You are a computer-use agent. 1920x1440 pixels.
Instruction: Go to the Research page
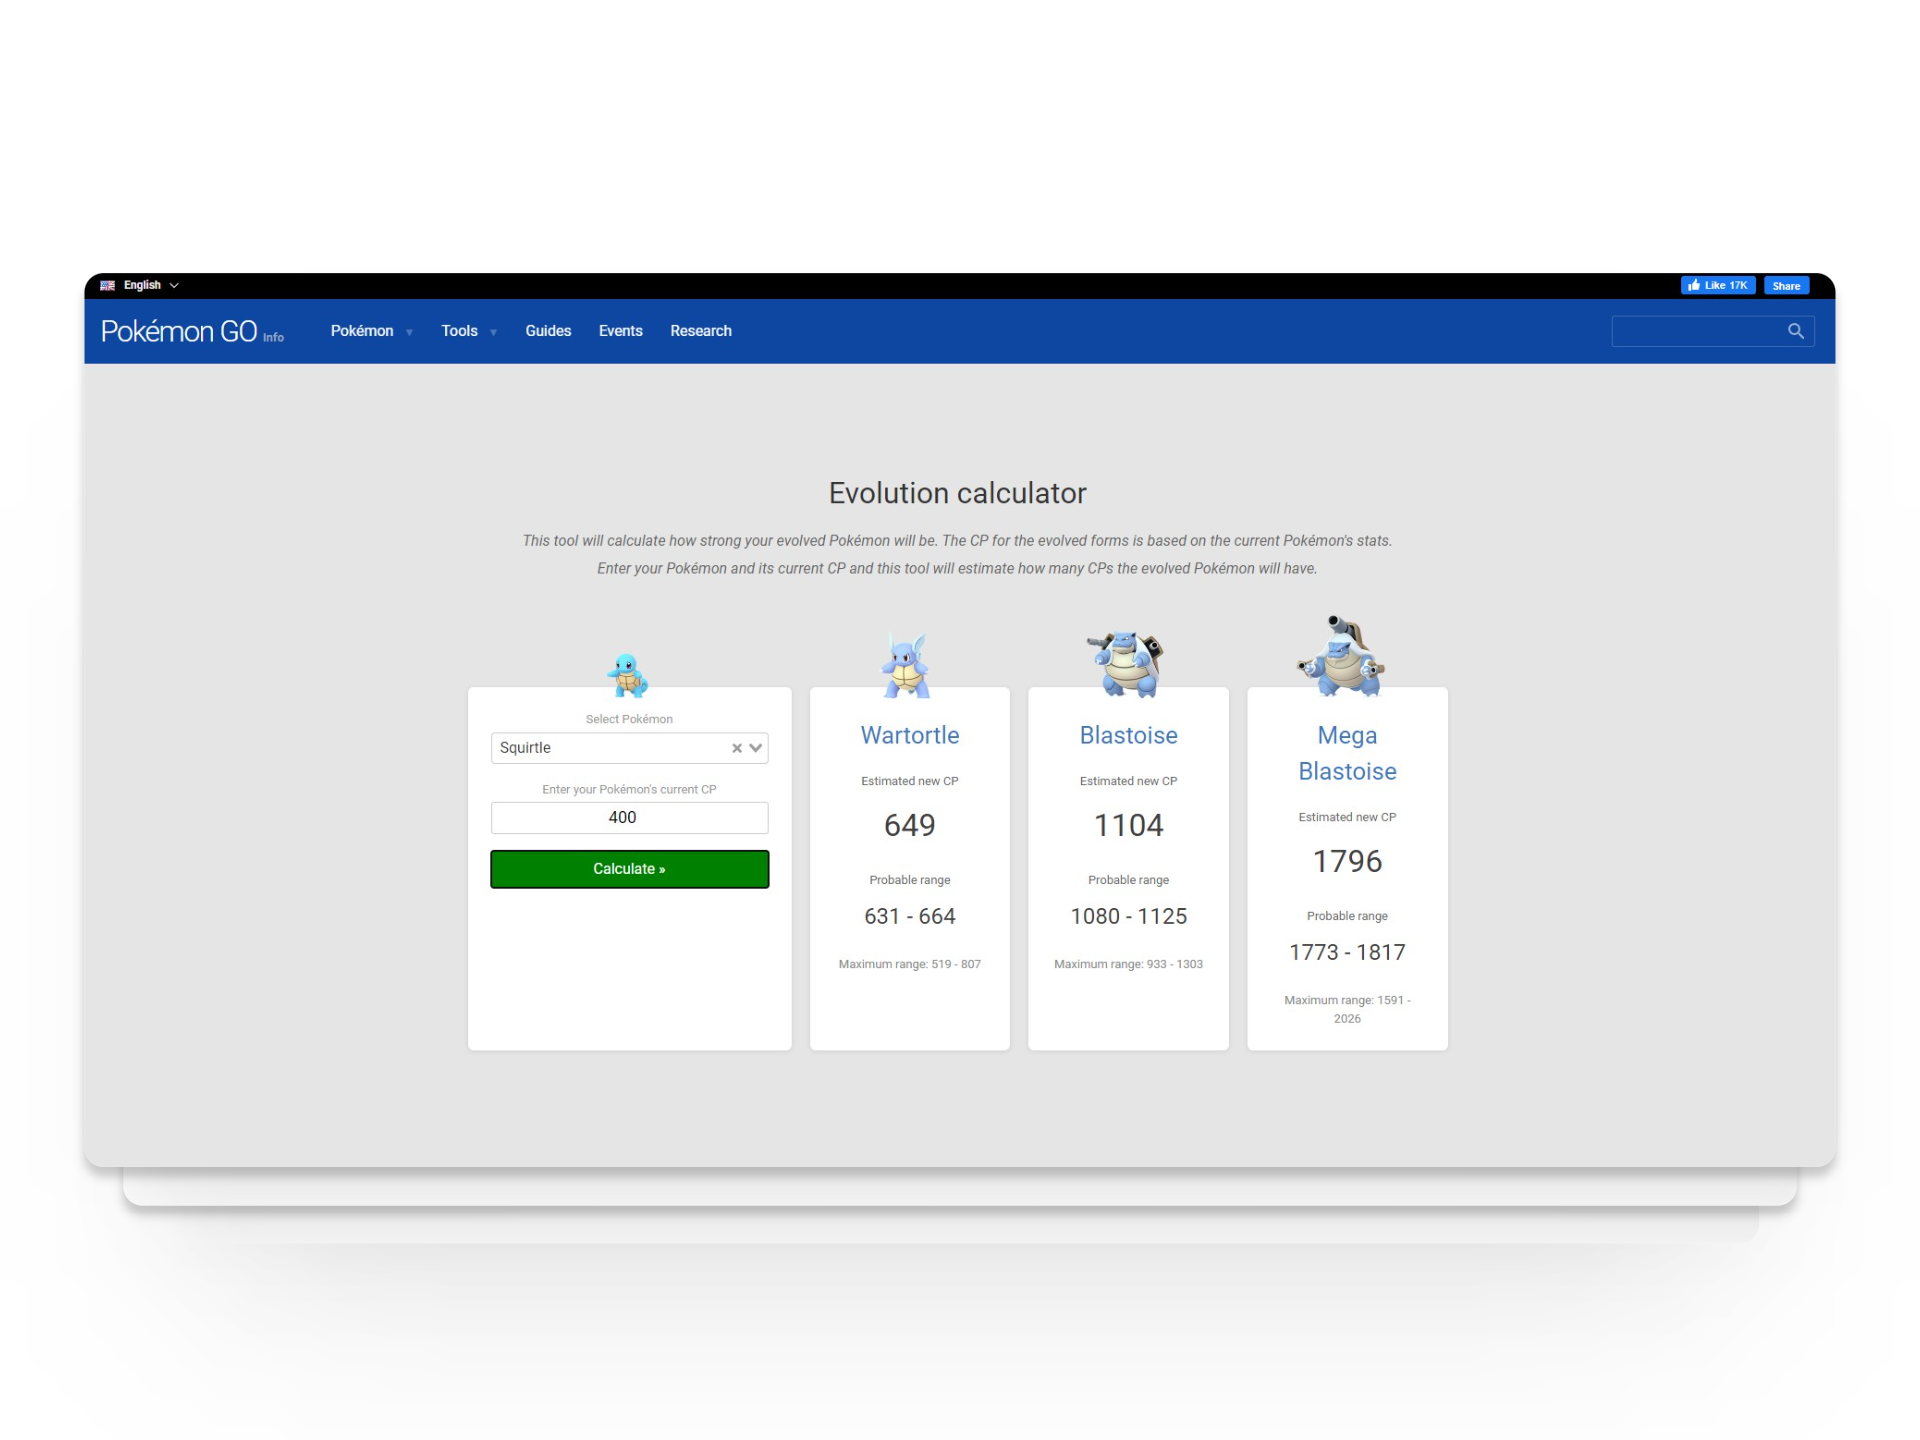coord(700,331)
